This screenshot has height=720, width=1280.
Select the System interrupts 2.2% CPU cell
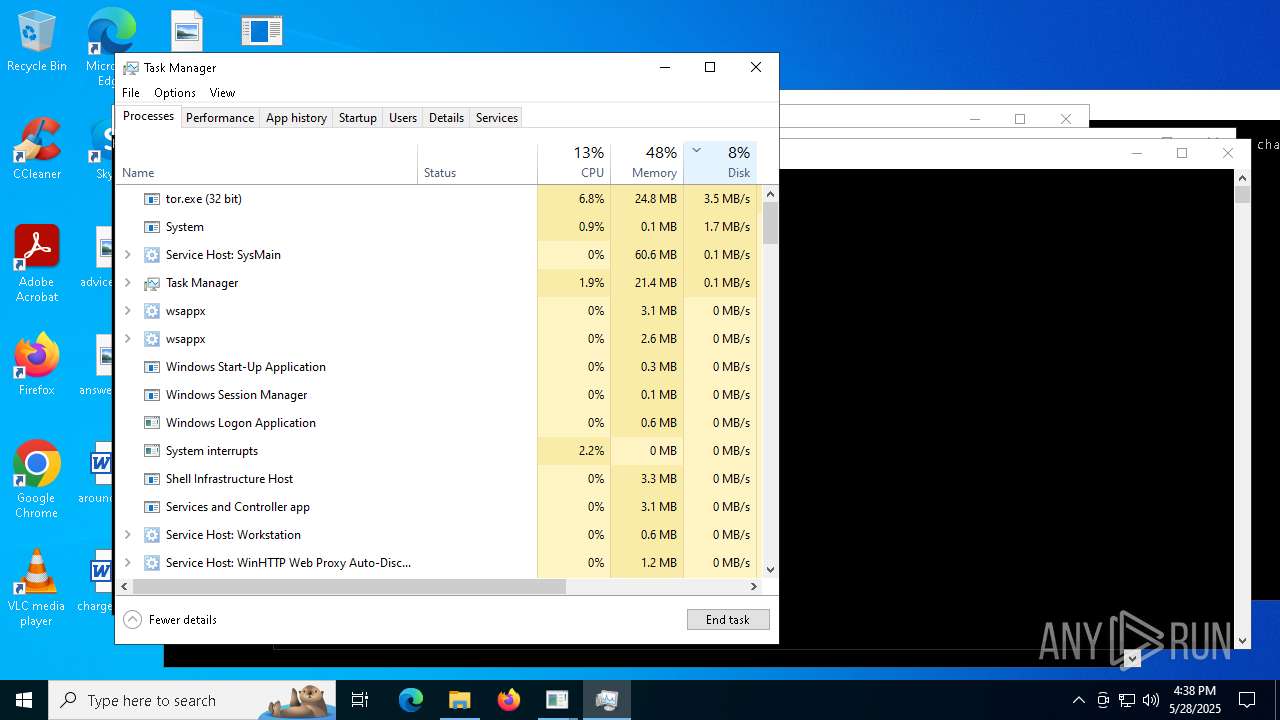pyautogui.click(x=574, y=451)
